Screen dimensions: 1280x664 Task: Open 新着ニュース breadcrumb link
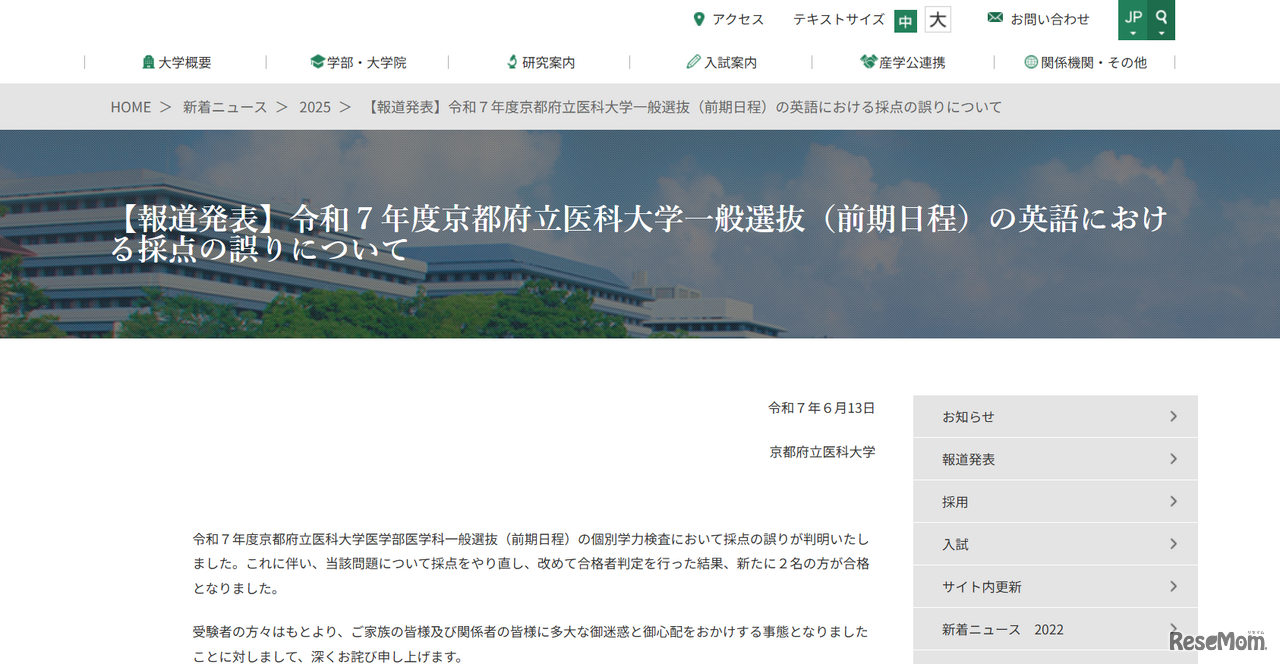coord(225,107)
